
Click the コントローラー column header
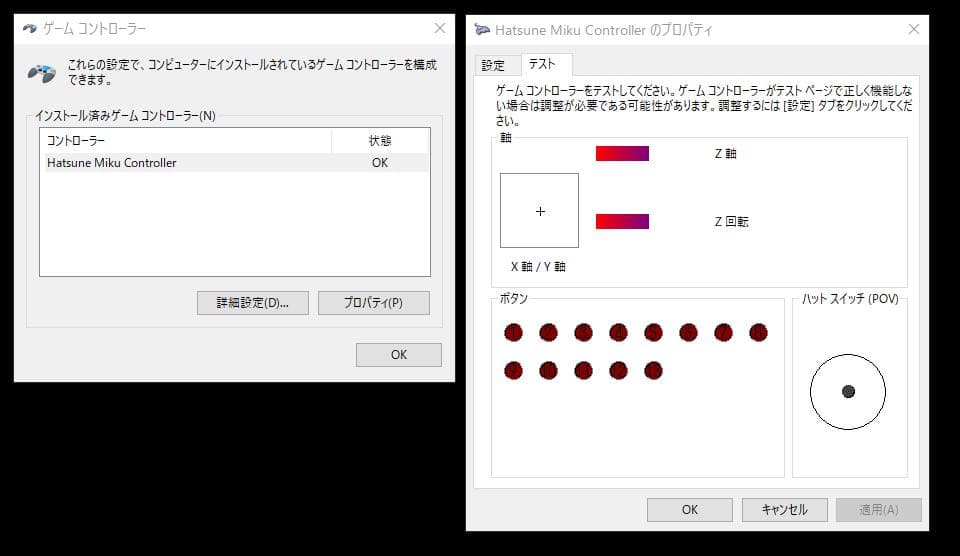coord(186,141)
